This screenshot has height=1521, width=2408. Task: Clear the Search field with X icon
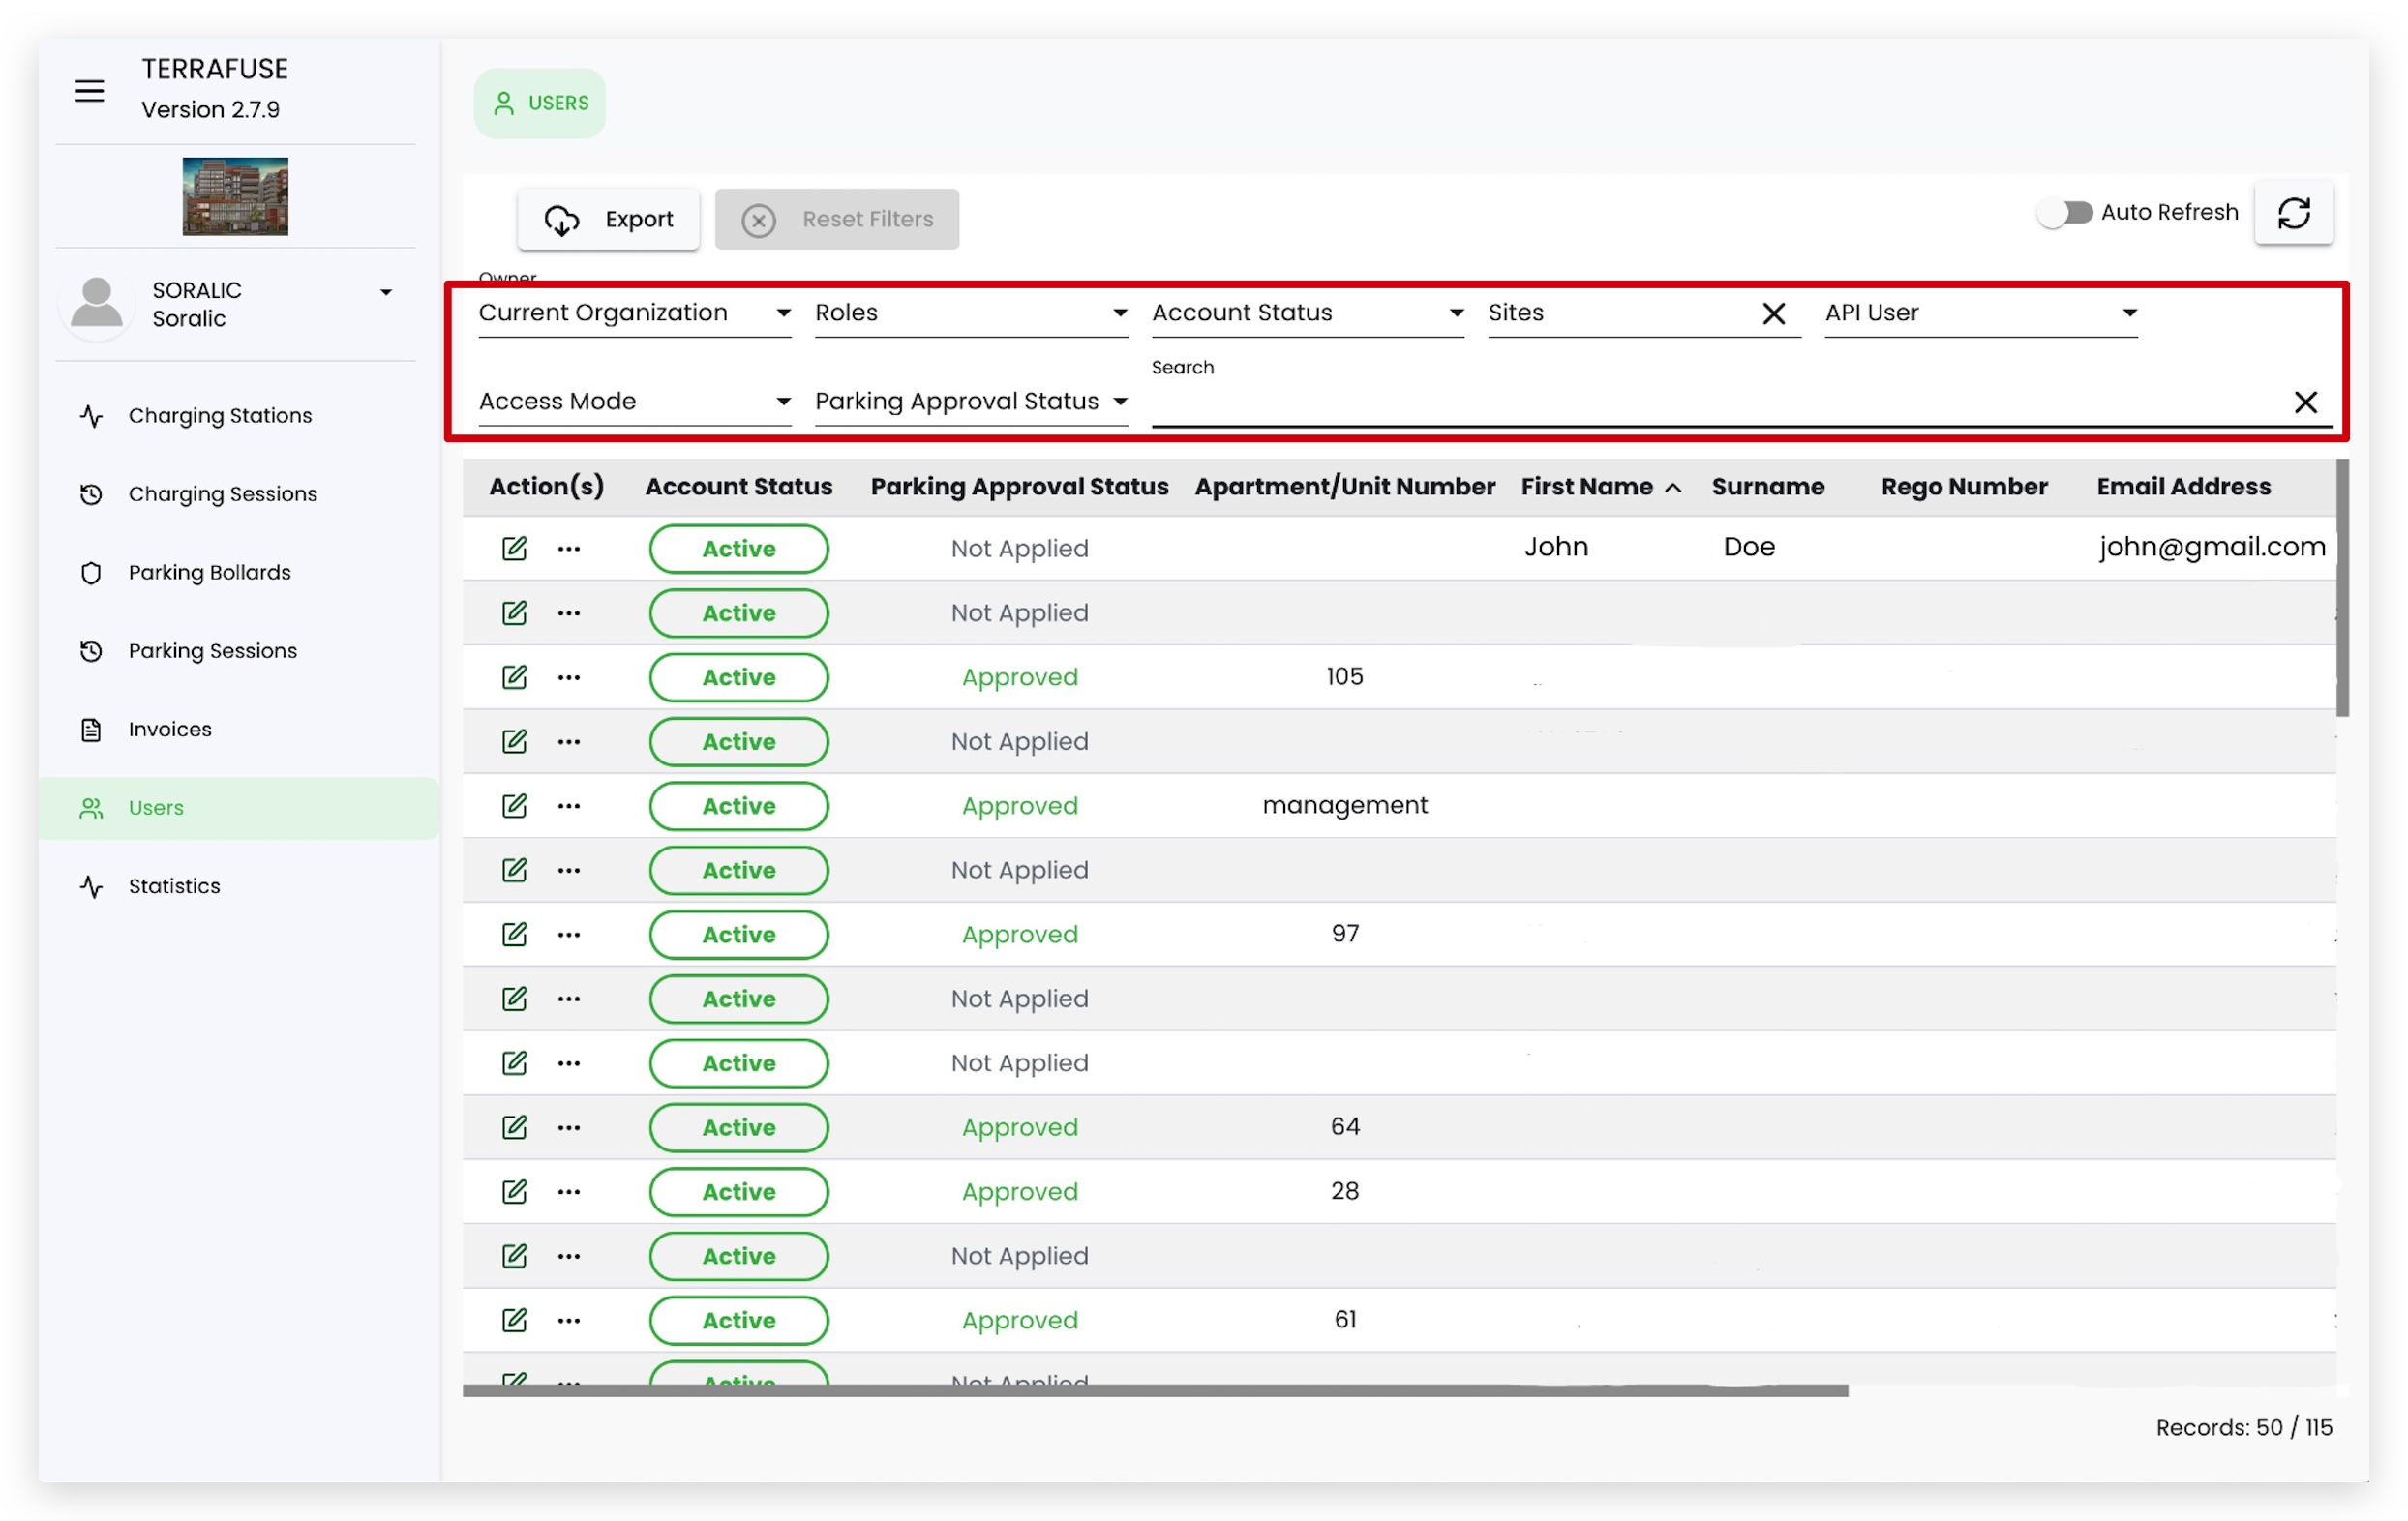2305,402
